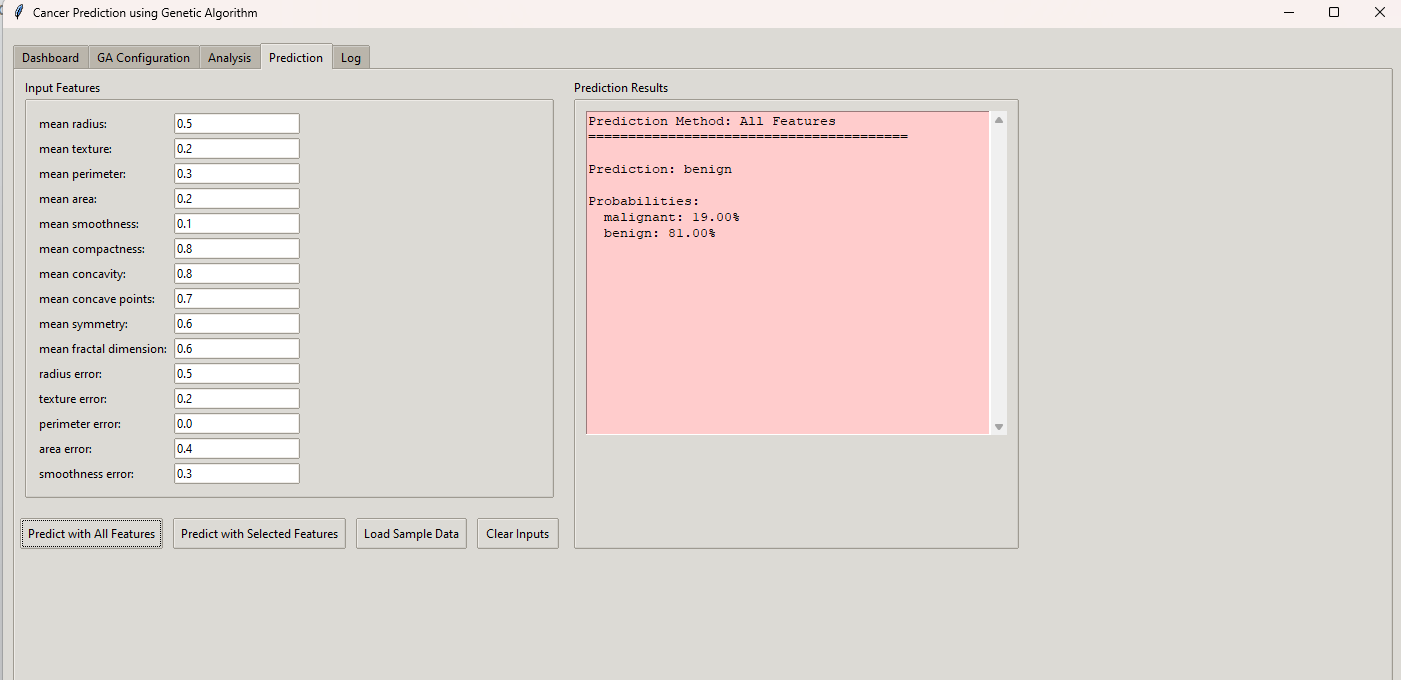Click Predict with Selected Features button
This screenshot has width=1401, height=680.
coord(259,534)
